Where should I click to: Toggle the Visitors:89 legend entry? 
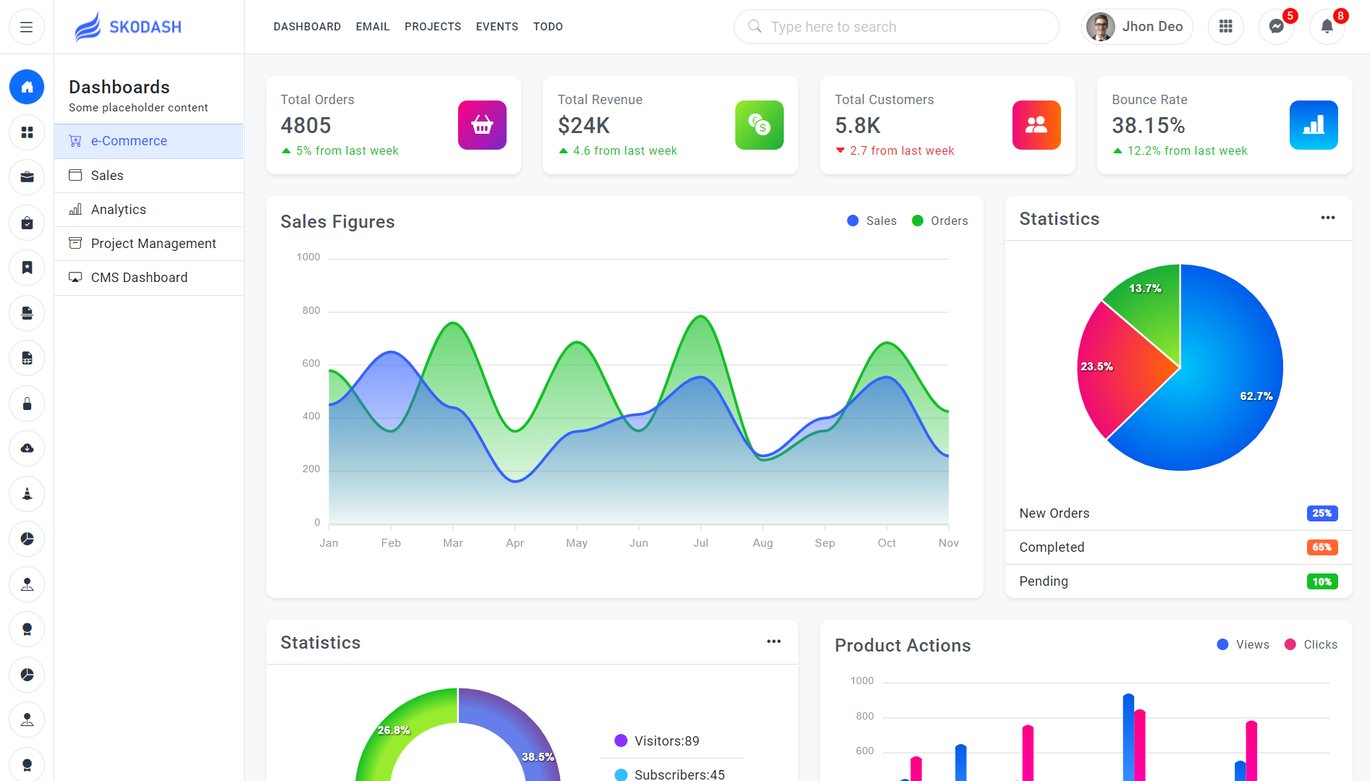(x=657, y=741)
